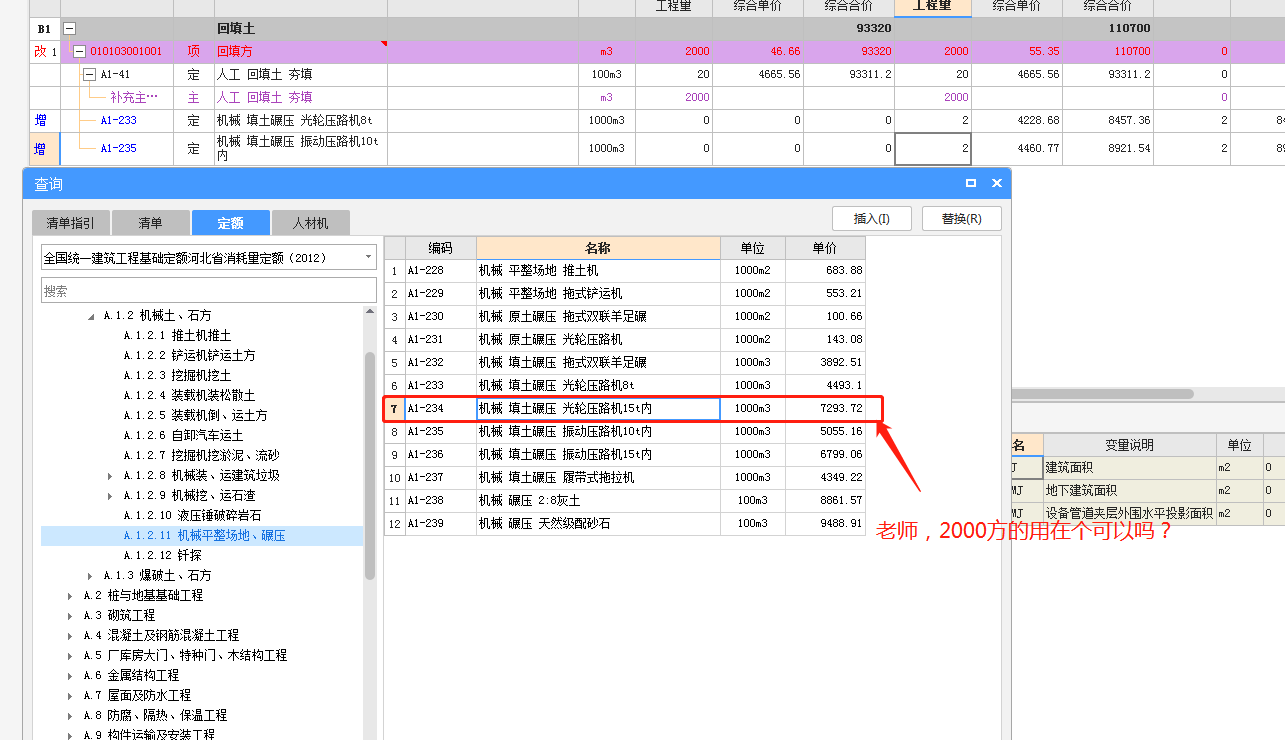Select A.3 砌筑工程 chapter
1285x740 pixels.
point(119,616)
